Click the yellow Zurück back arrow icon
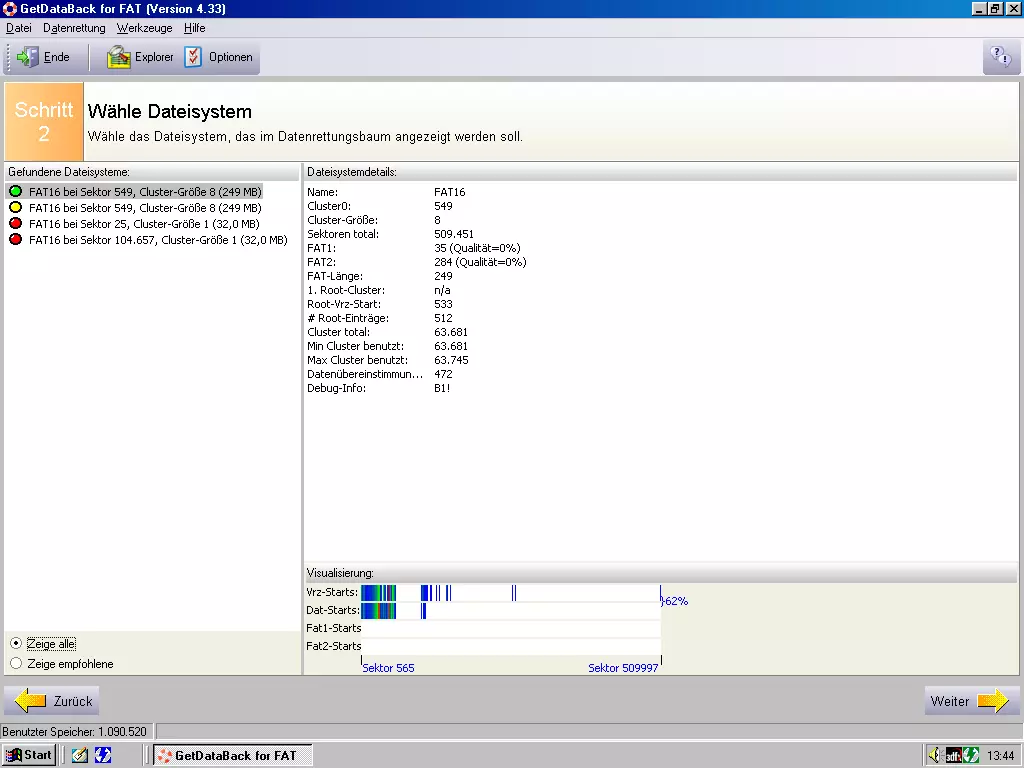The height and width of the screenshot is (768, 1024). coord(30,701)
